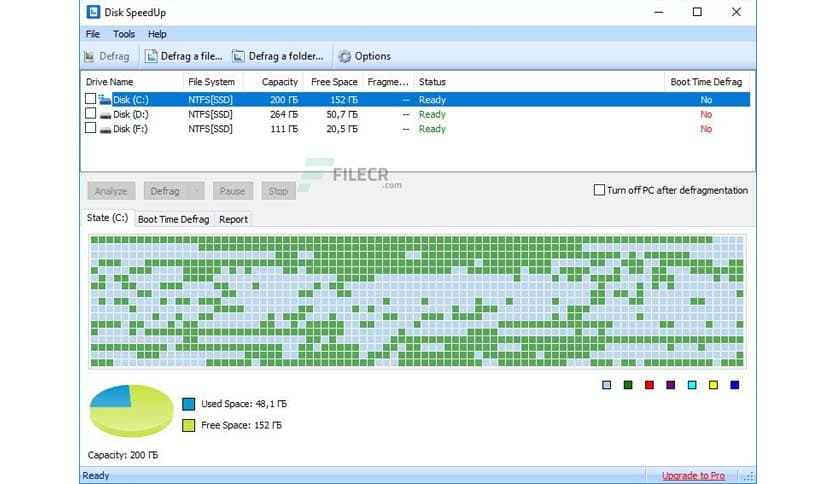Click the Defrag button below drive list
Image resolution: width=836 pixels, height=484 pixels.
(166, 191)
